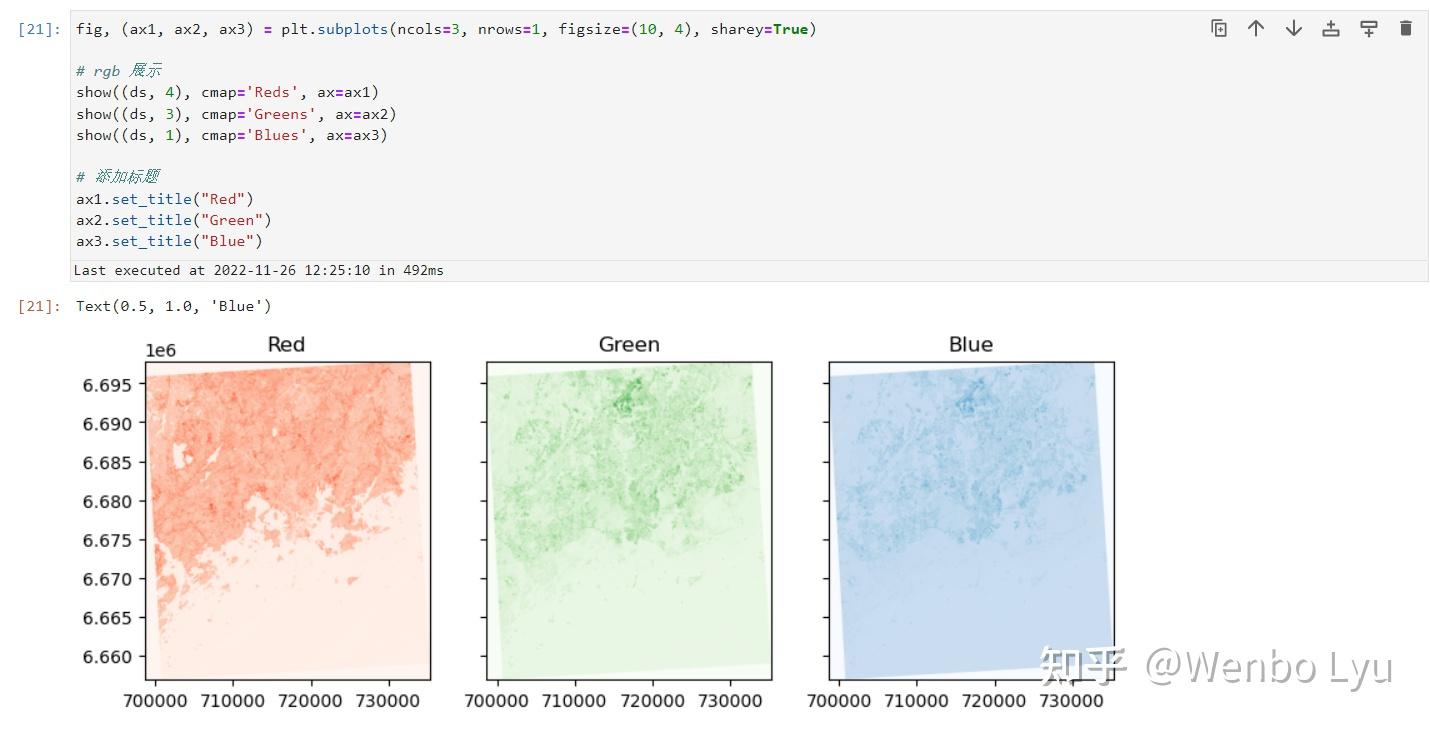Click the Last executed timestamp text

(x=258, y=270)
